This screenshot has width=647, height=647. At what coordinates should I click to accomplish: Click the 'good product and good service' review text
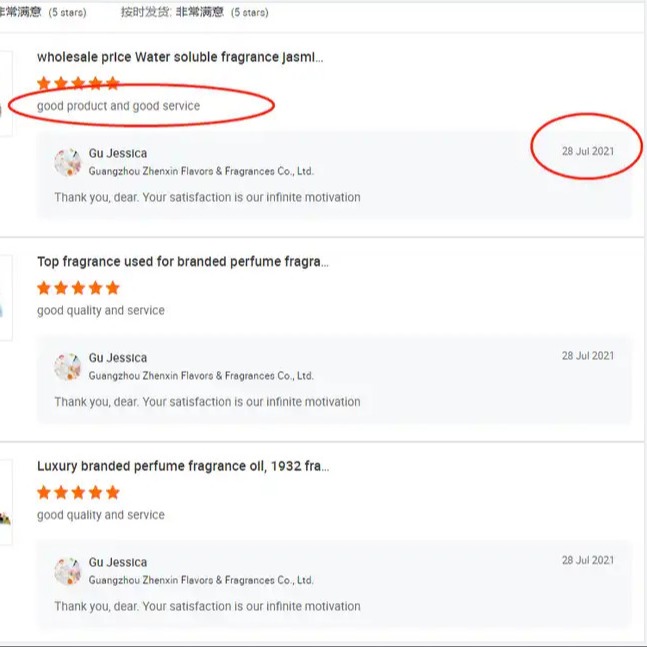point(118,106)
